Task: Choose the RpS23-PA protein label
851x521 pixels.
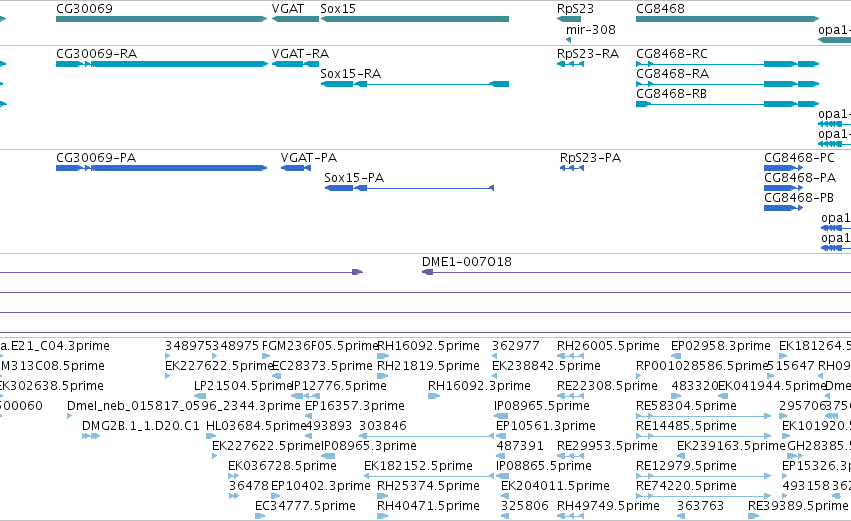Action: tap(590, 157)
